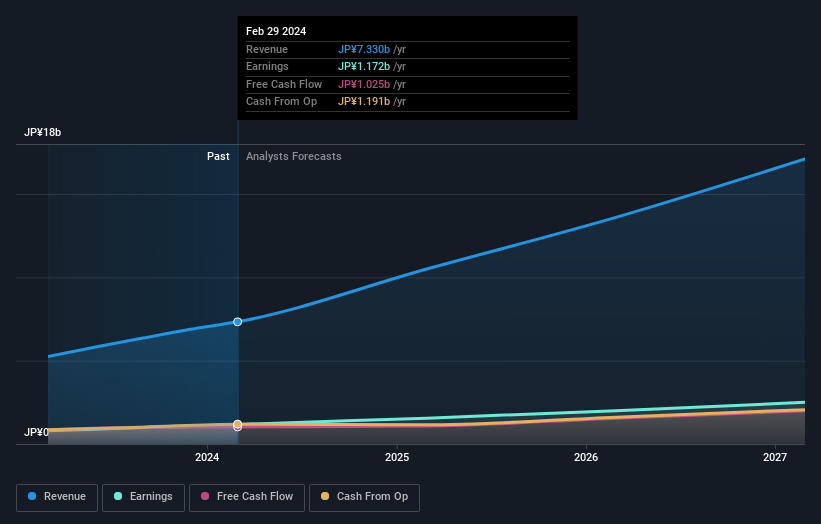Image resolution: width=821 pixels, height=524 pixels.
Task: Click the 2027 x-axis label
Action: click(775, 458)
